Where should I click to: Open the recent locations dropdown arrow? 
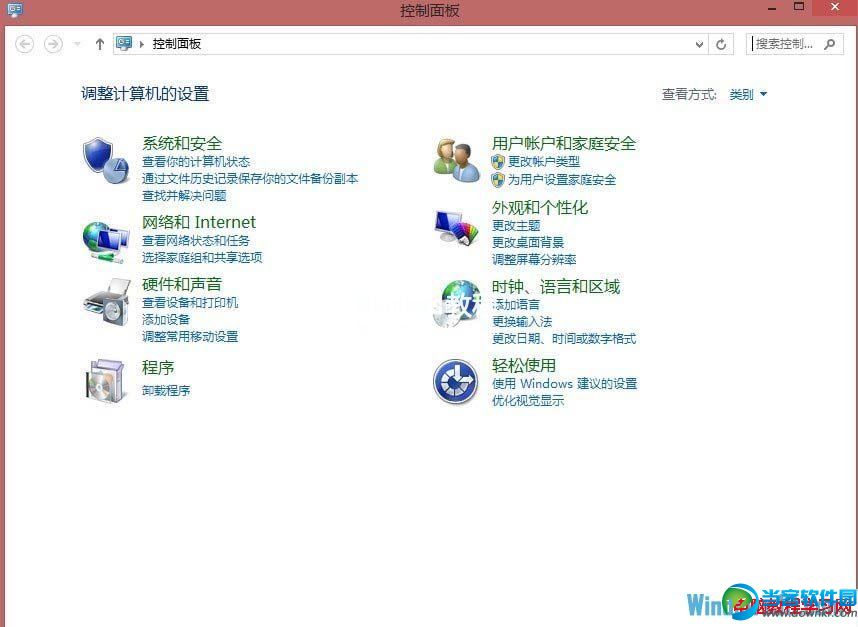click(77, 44)
